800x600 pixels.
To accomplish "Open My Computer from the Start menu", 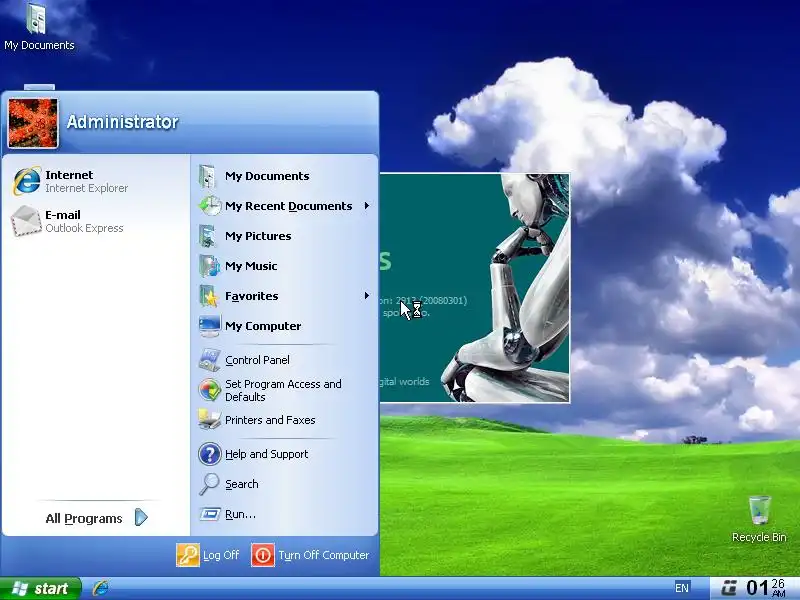I will tap(284, 326).
